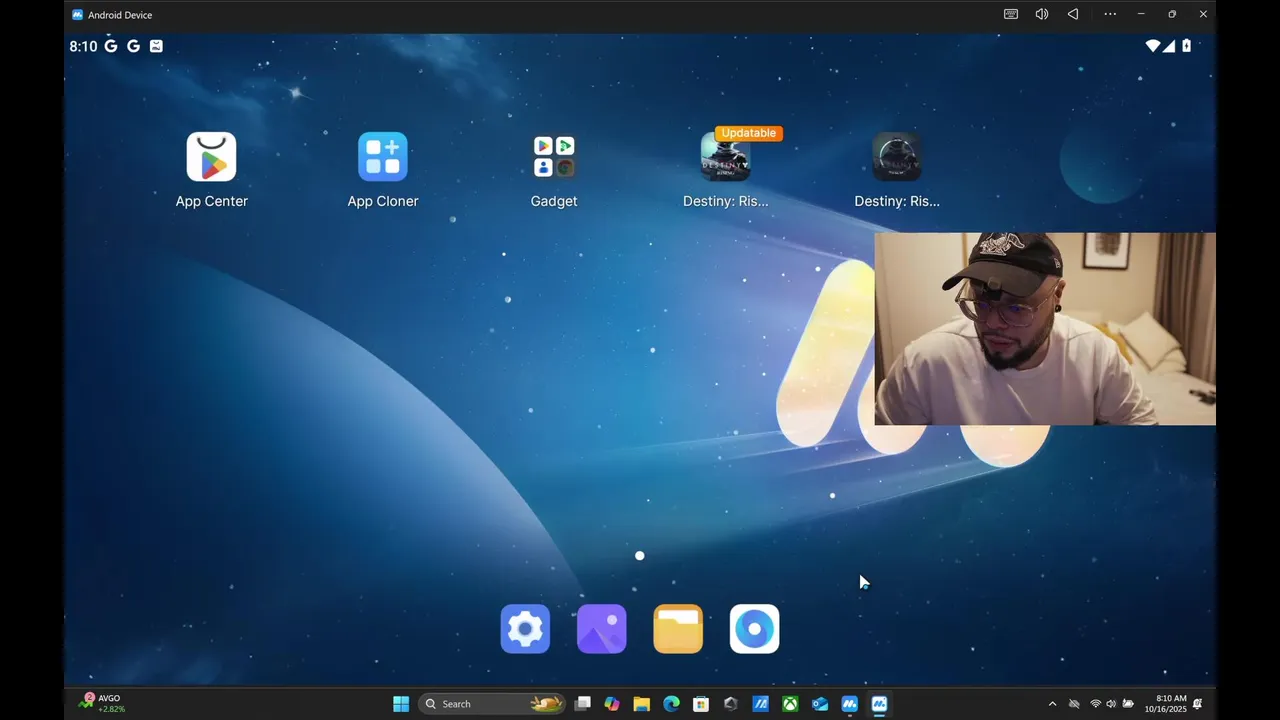Viewport: 1280px width, 720px height.
Task: Tap the Android cellular signal icon
Action: pos(1168,46)
